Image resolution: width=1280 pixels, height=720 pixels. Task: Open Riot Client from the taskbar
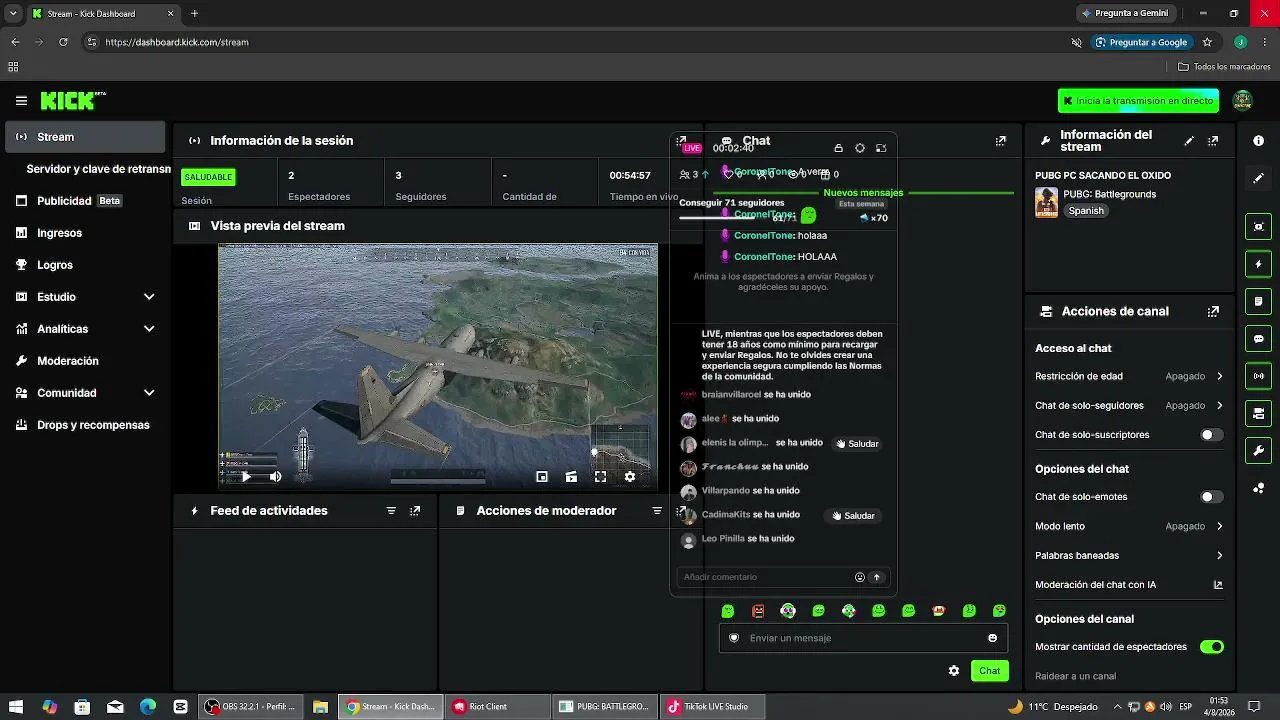(497, 706)
